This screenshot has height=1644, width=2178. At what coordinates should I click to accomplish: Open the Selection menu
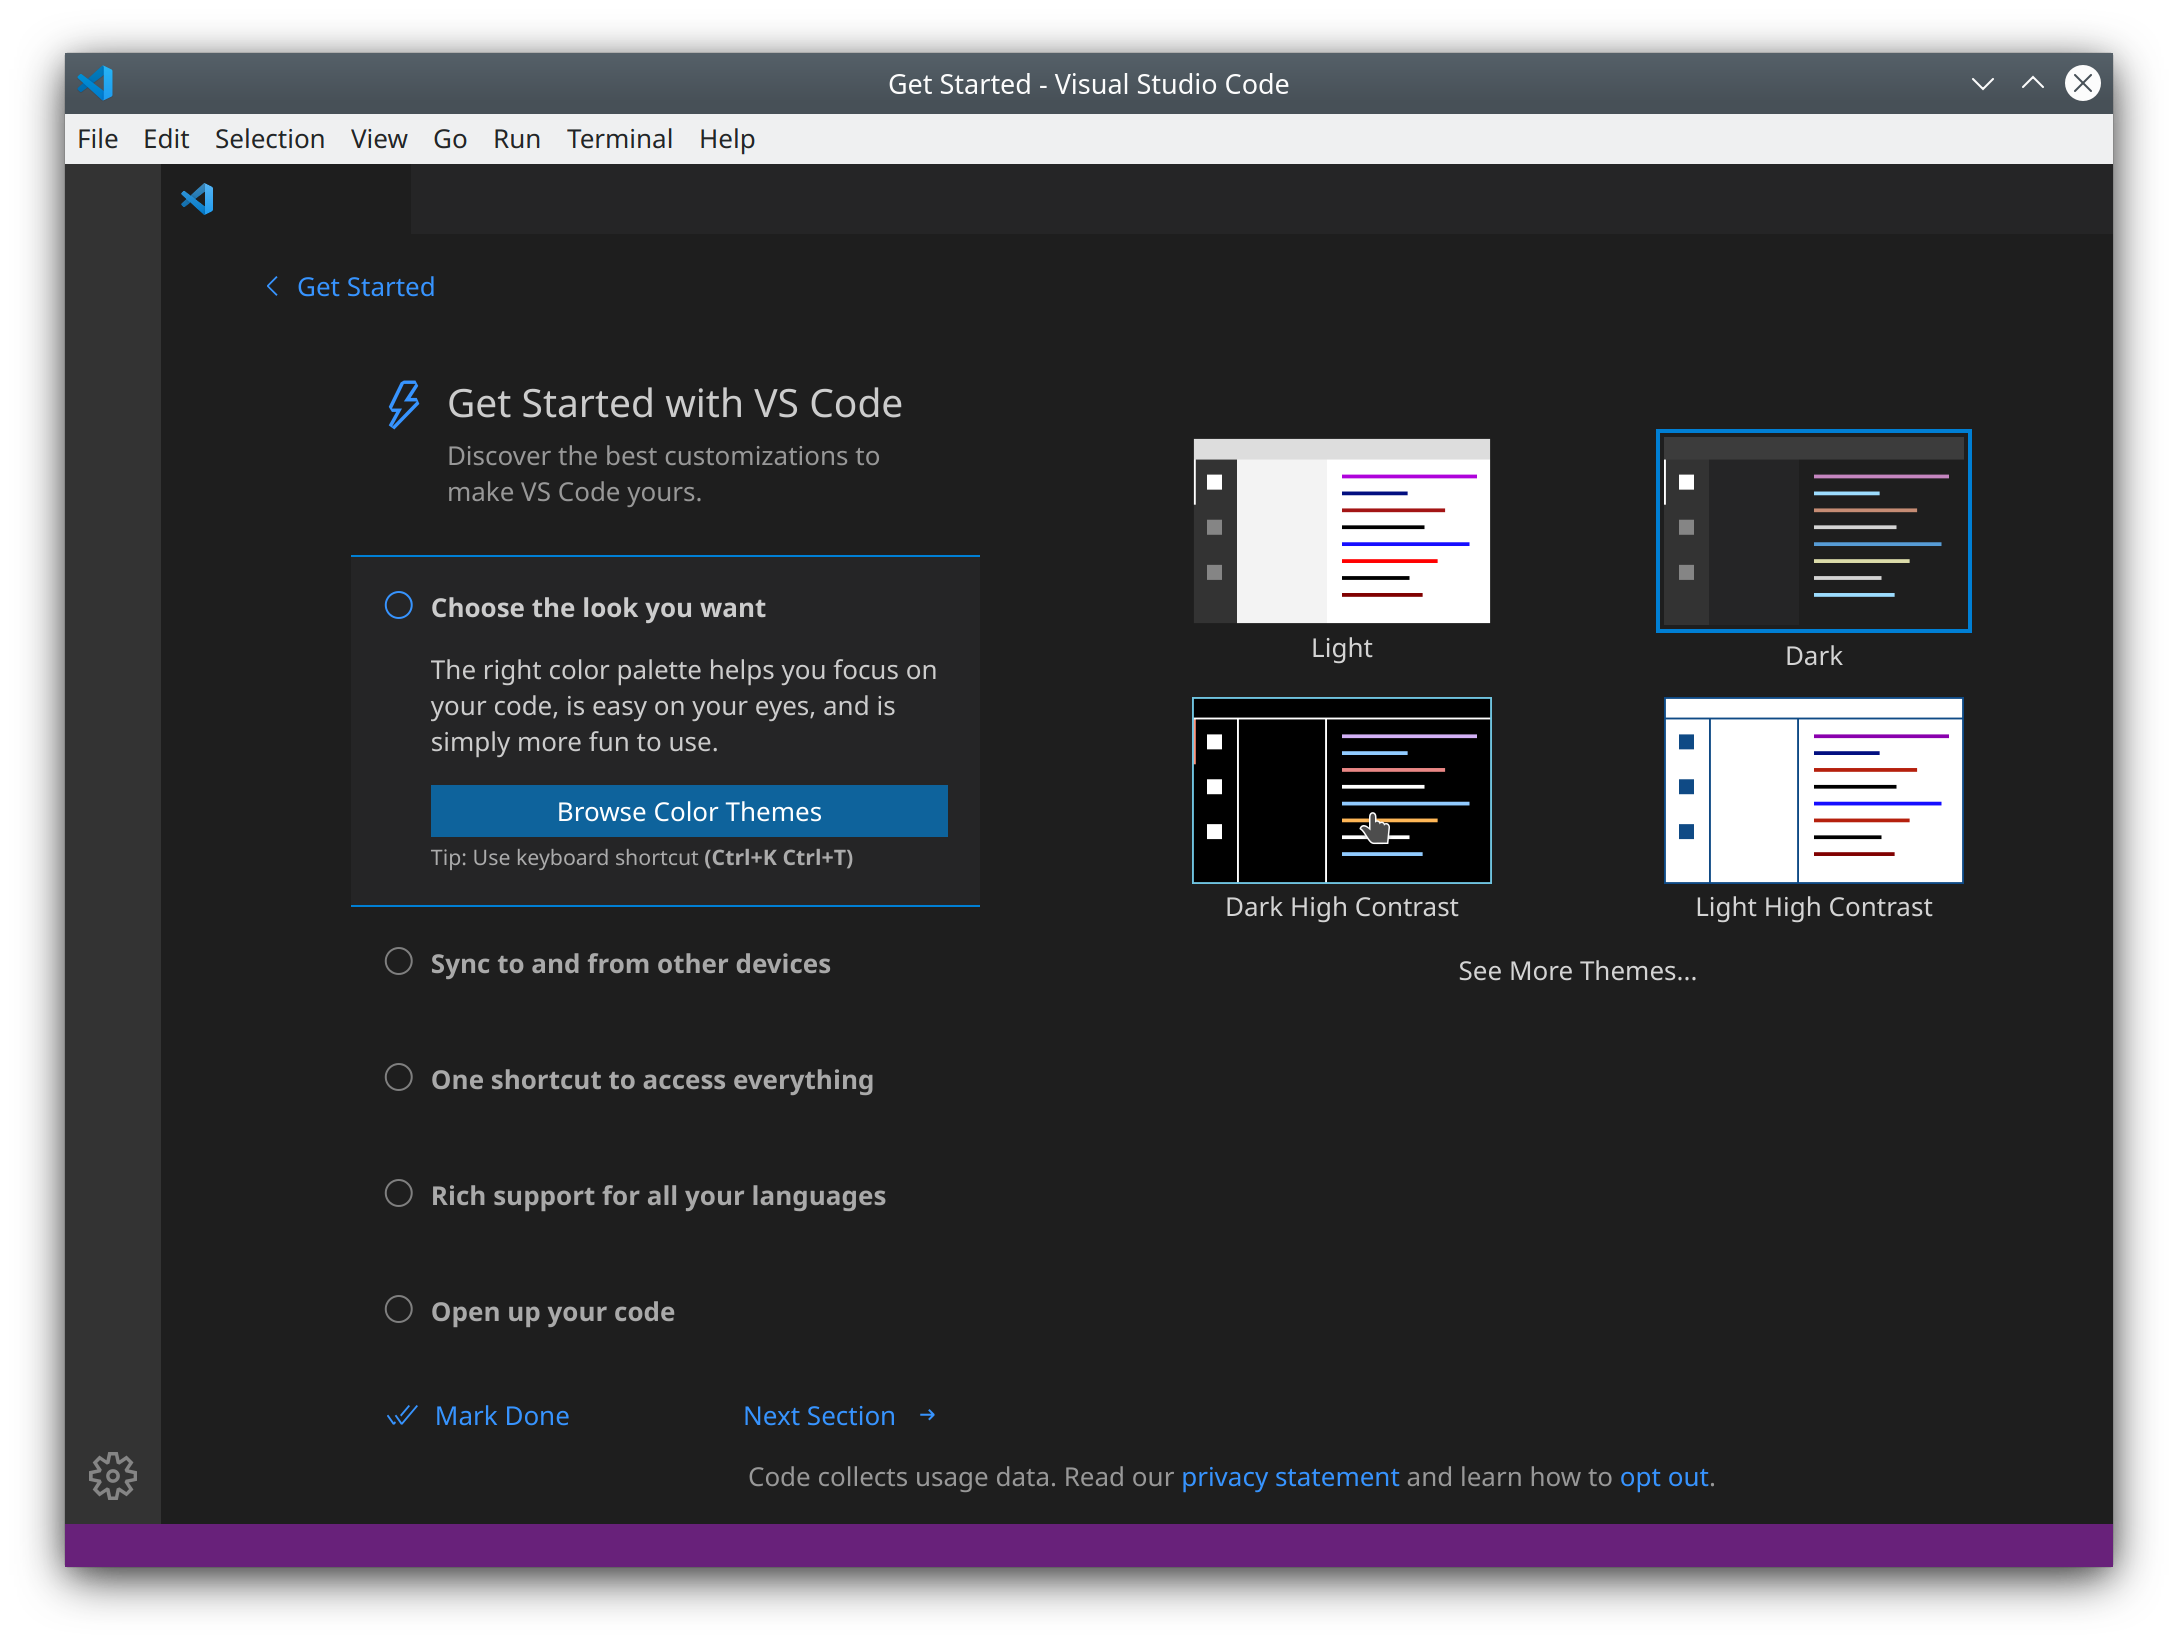269,139
